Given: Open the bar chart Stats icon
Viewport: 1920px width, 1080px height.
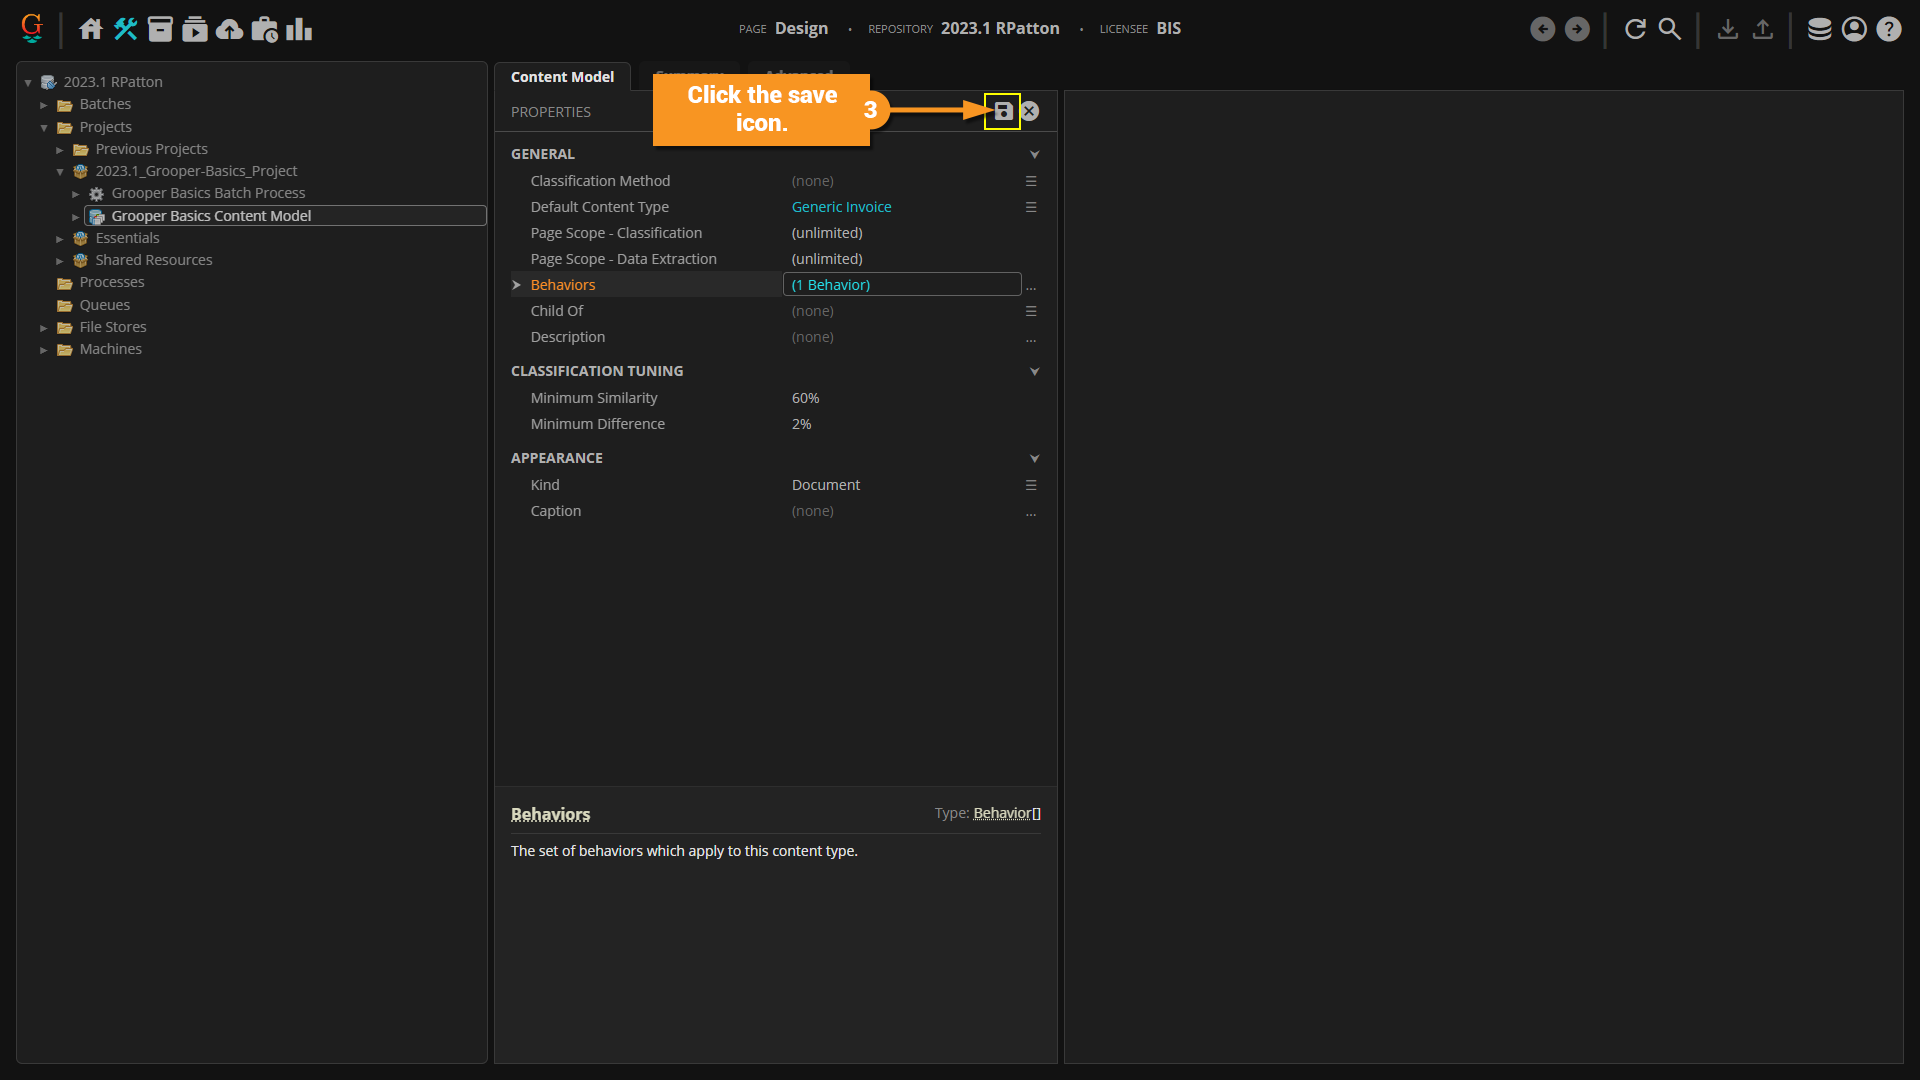Looking at the screenshot, I should tap(299, 29).
